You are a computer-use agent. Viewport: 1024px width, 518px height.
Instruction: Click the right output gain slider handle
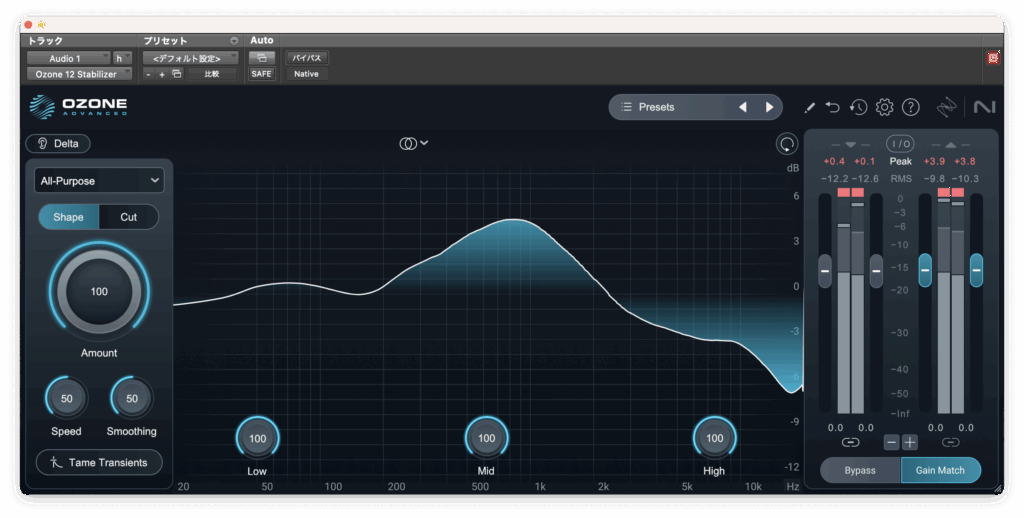[x=976, y=268]
